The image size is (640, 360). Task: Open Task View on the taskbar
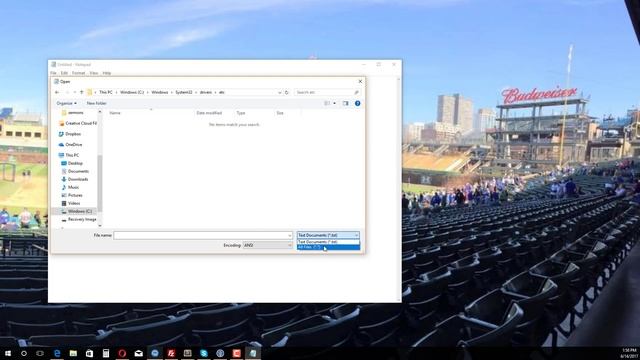coord(40,353)
